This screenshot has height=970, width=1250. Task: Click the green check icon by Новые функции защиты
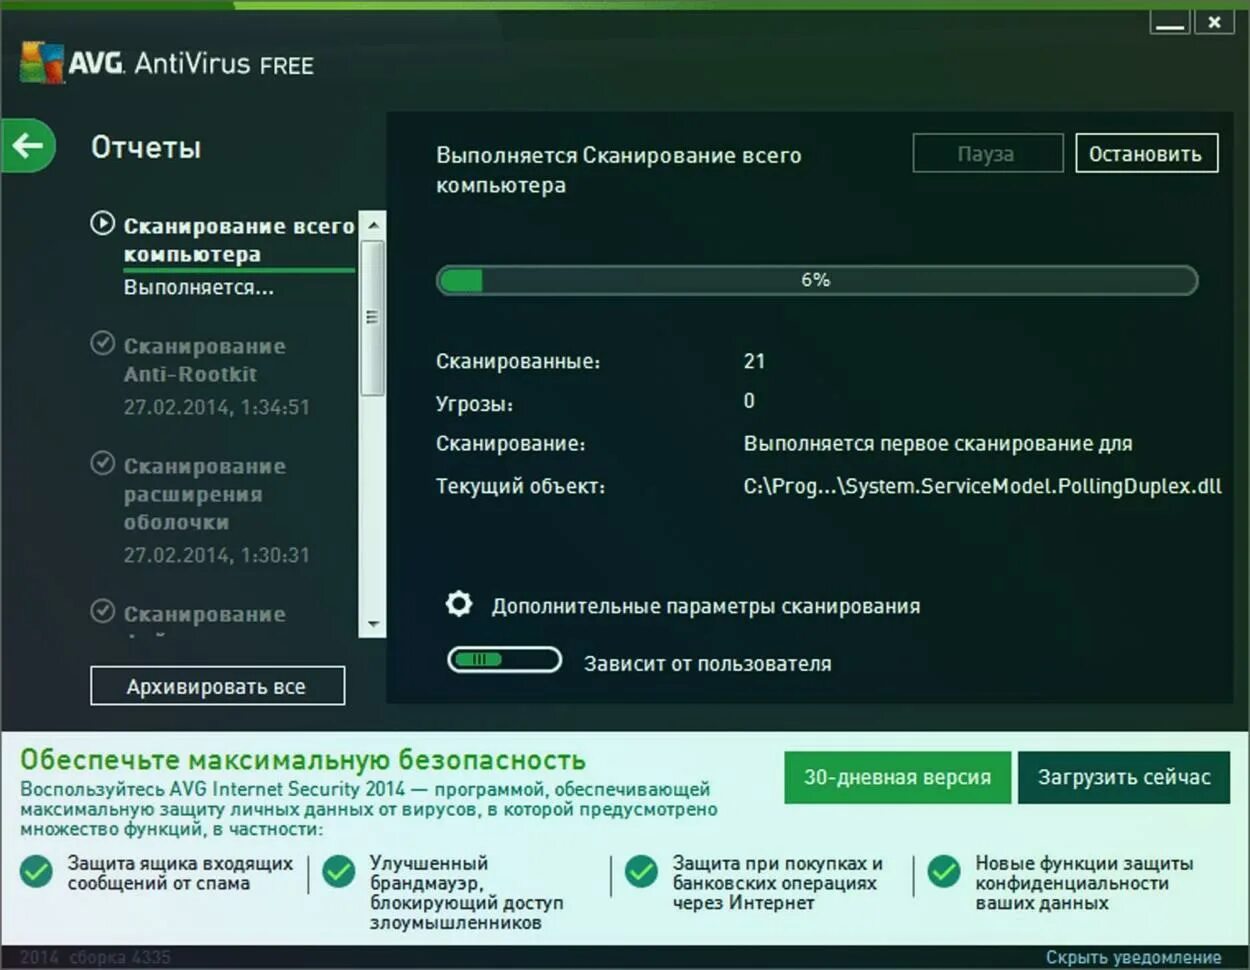[943, 872]
